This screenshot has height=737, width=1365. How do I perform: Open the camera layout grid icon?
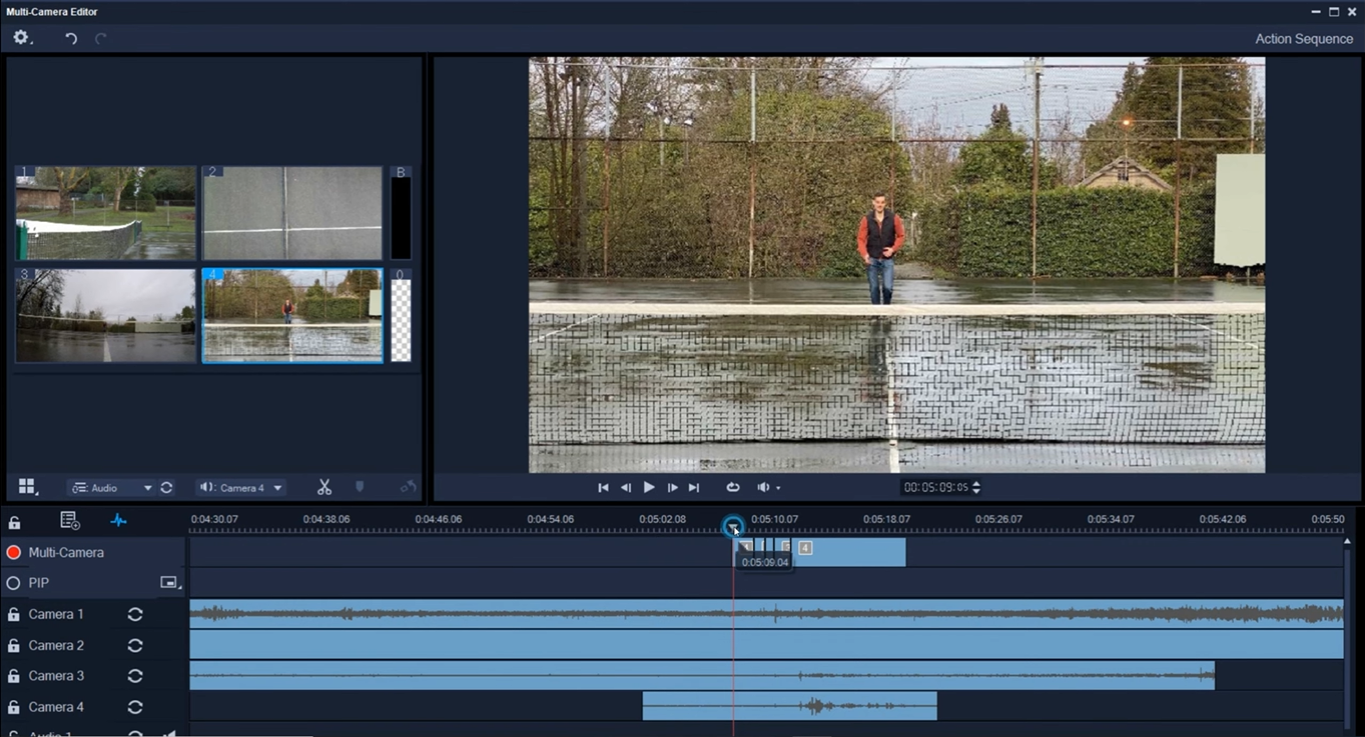click(26, 487)
